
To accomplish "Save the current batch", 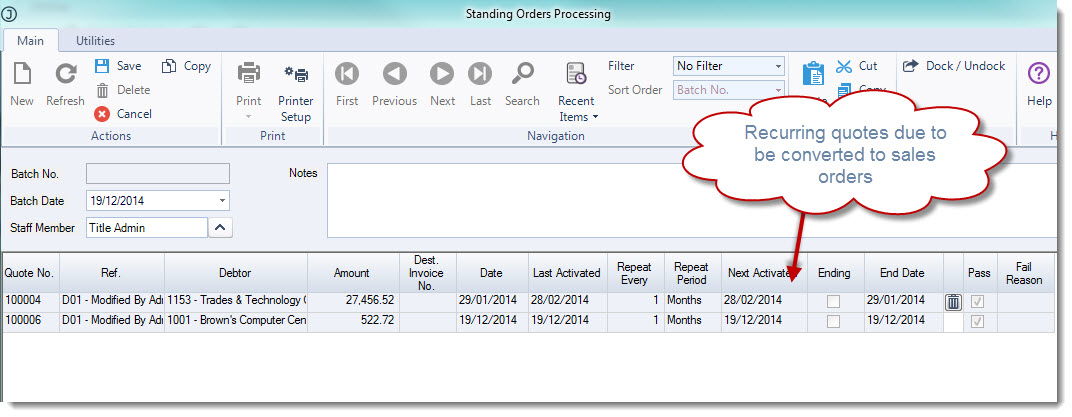I will [x=118, y=66].
